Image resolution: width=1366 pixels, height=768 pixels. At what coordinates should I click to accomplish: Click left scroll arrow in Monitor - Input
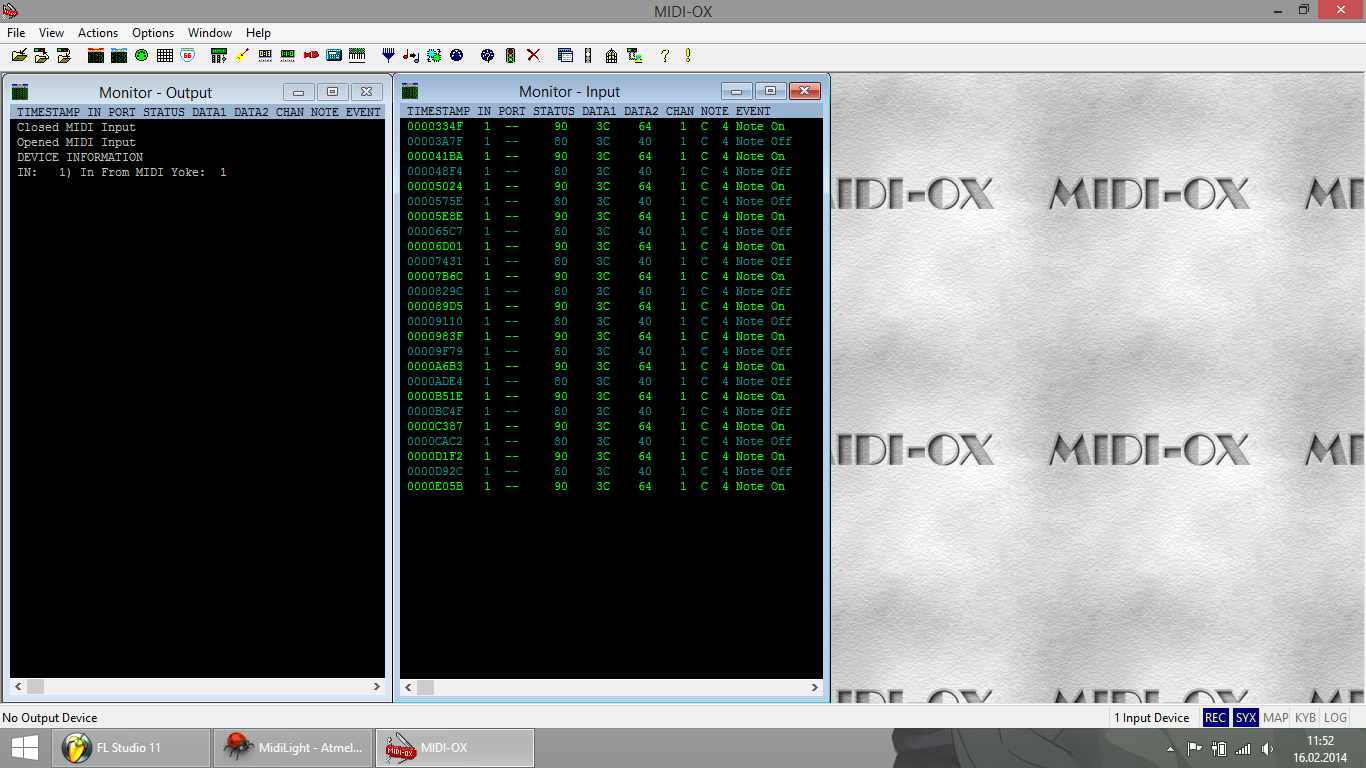click(408, 687)
